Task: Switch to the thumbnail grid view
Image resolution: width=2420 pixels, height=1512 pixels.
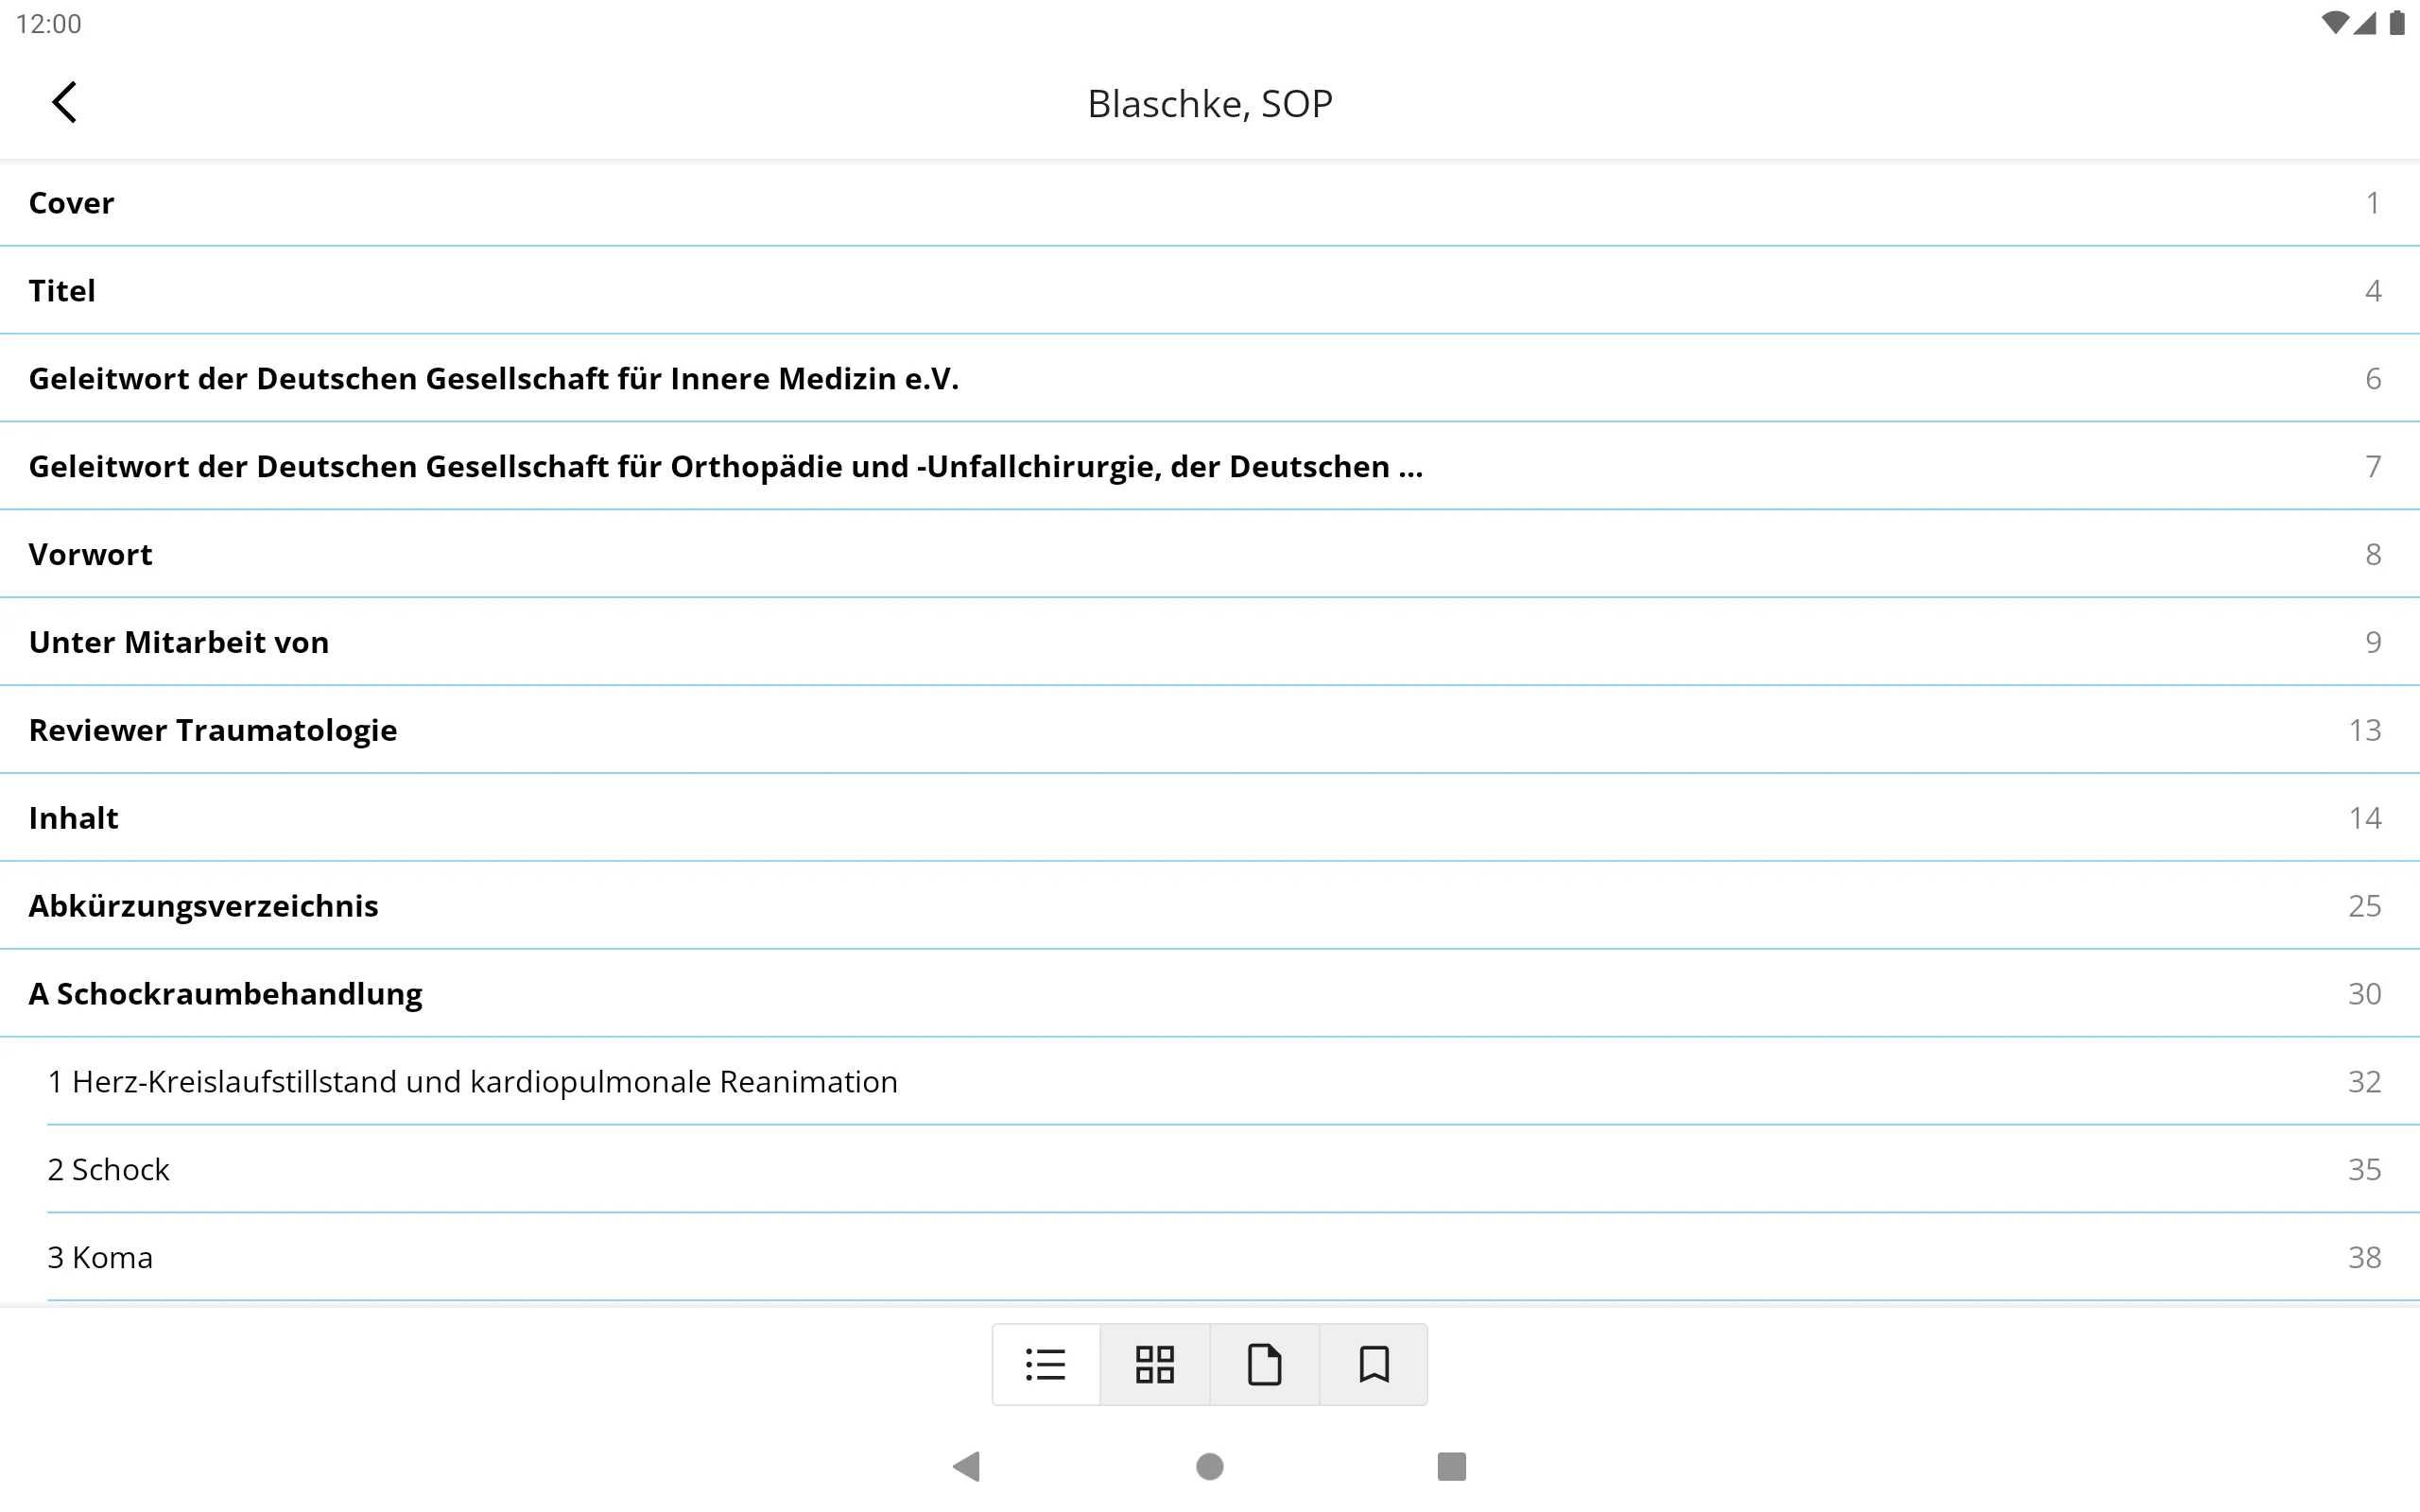Action: 1155,1364
